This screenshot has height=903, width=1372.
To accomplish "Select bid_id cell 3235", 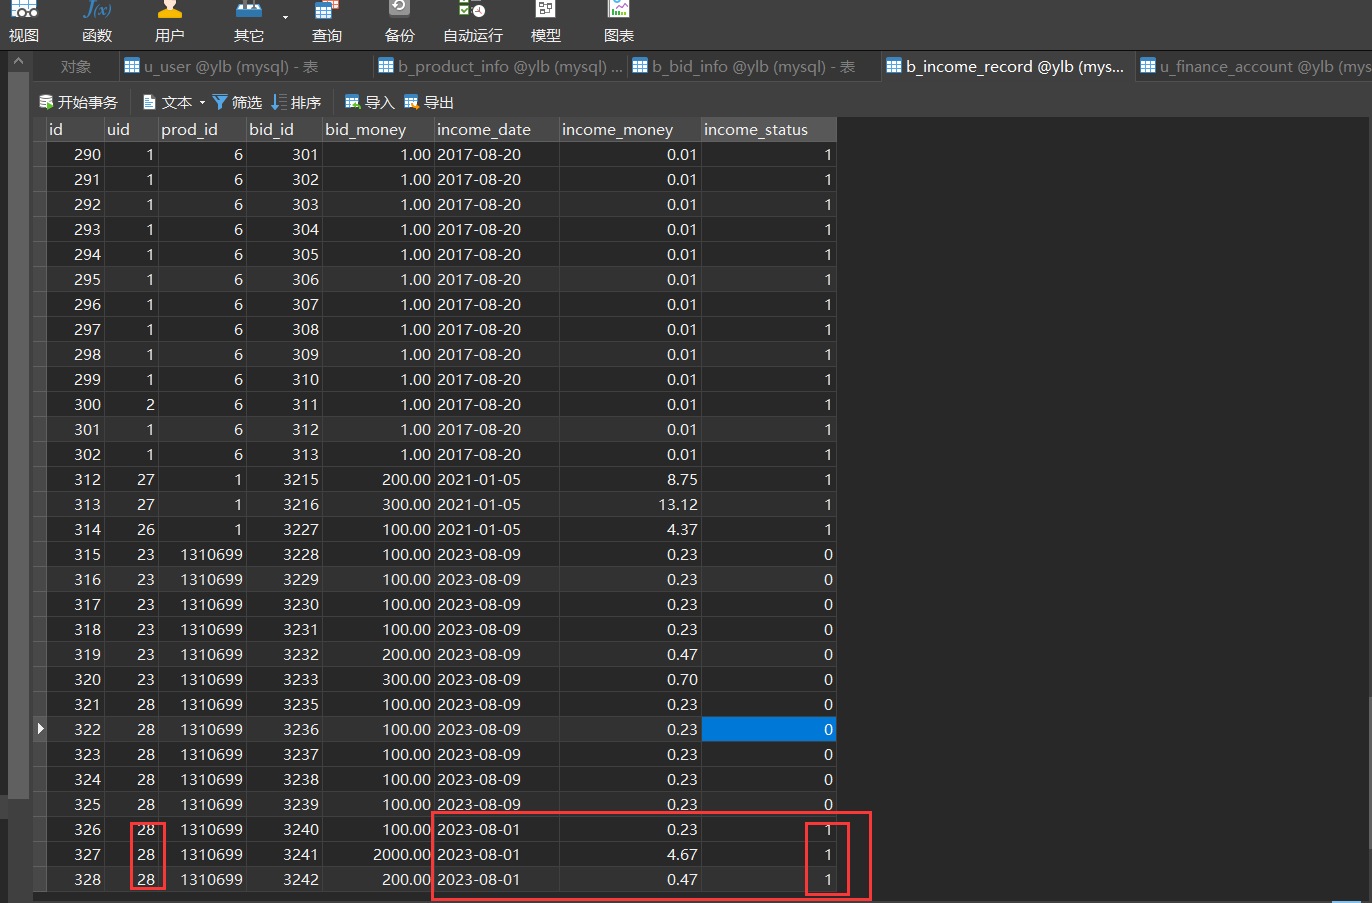I will 284,704.
